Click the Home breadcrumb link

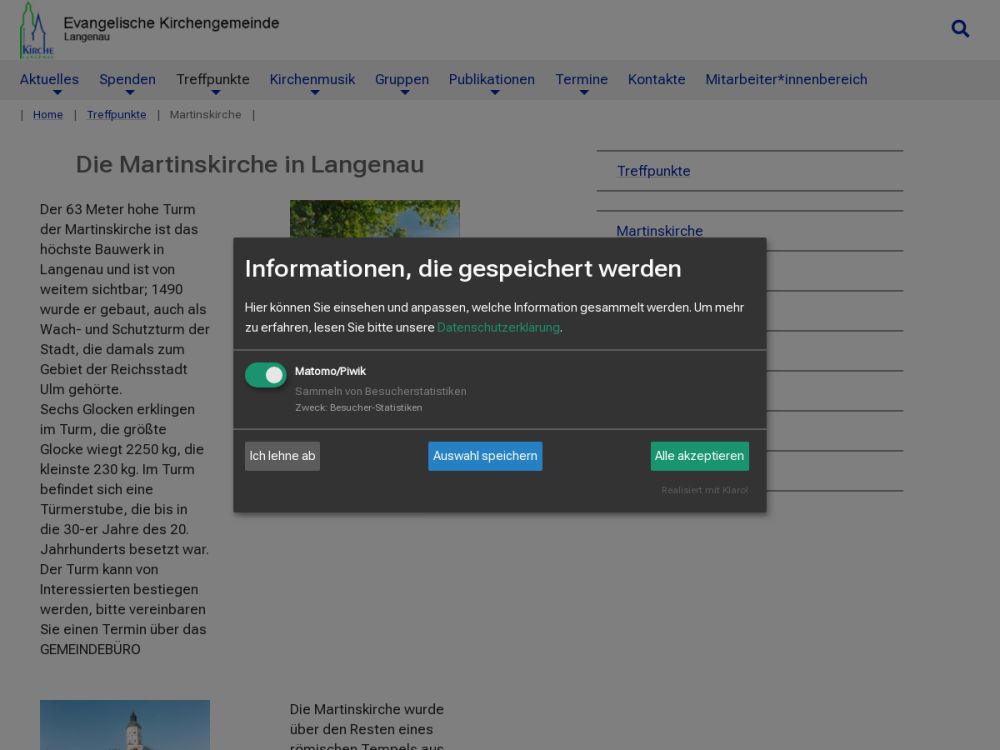tap(48, 115)
